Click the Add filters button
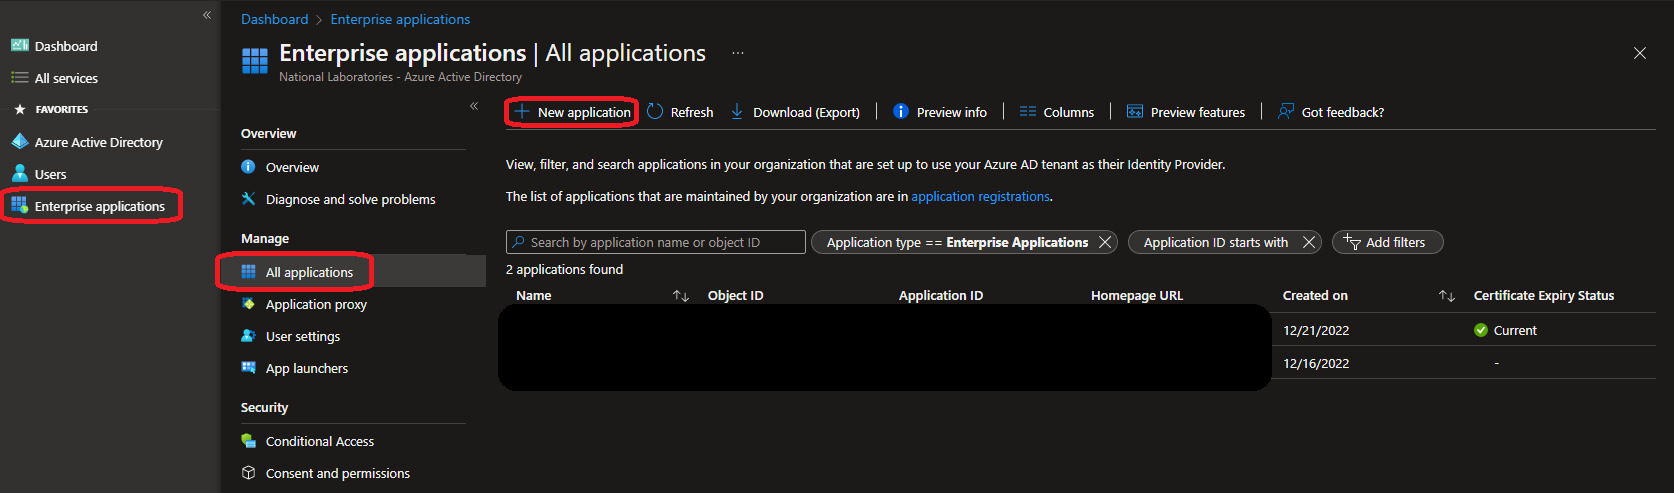Viewport: 1674px width, 493px height. pos(1387,242)
